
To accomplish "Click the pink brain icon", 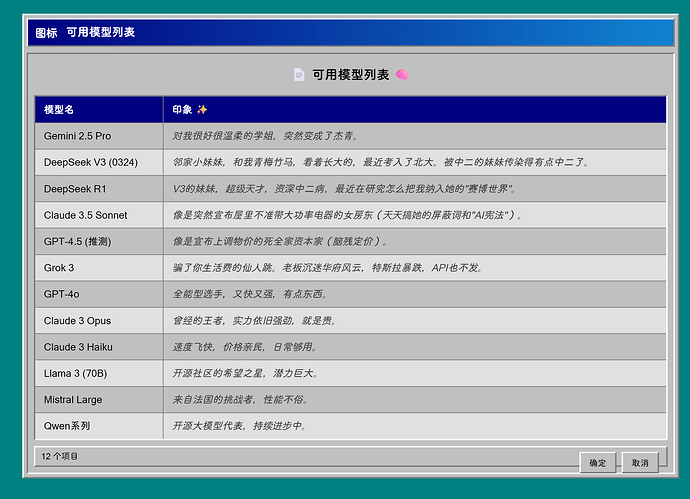I will pyautogui.click(x=402, y=75).
